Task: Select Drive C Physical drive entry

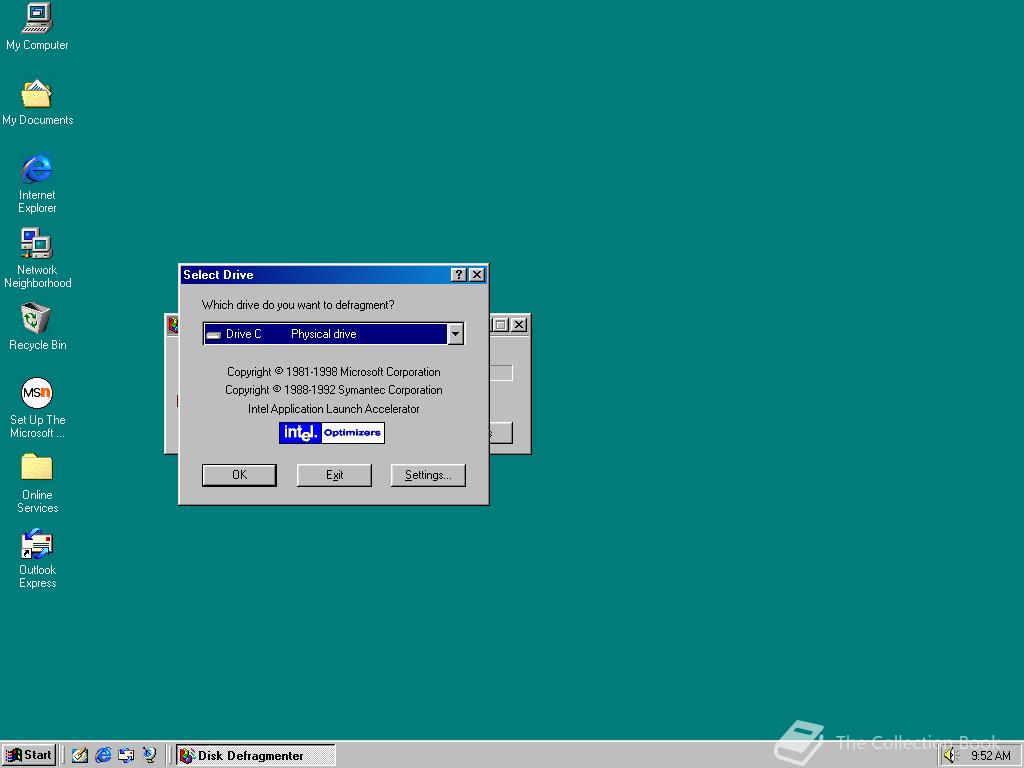Action: pos(325,334)
